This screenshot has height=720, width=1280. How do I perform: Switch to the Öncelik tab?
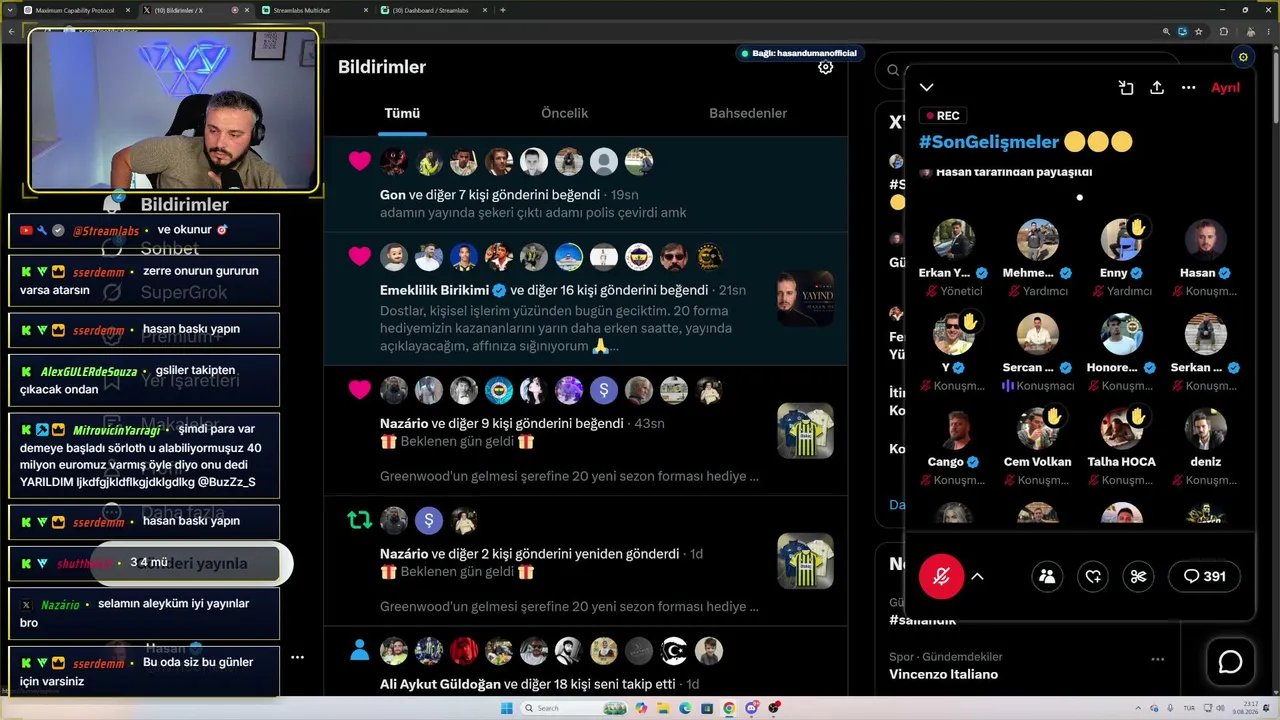[x=565, y=113]
